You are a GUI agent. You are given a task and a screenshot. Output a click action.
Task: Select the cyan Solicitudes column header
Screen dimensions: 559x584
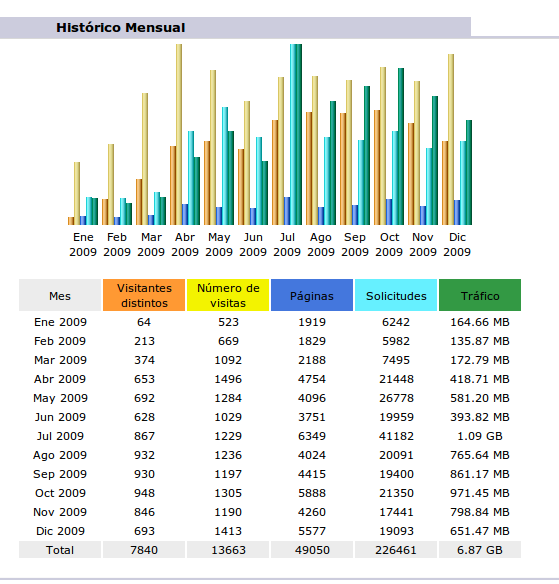point(396,295)
